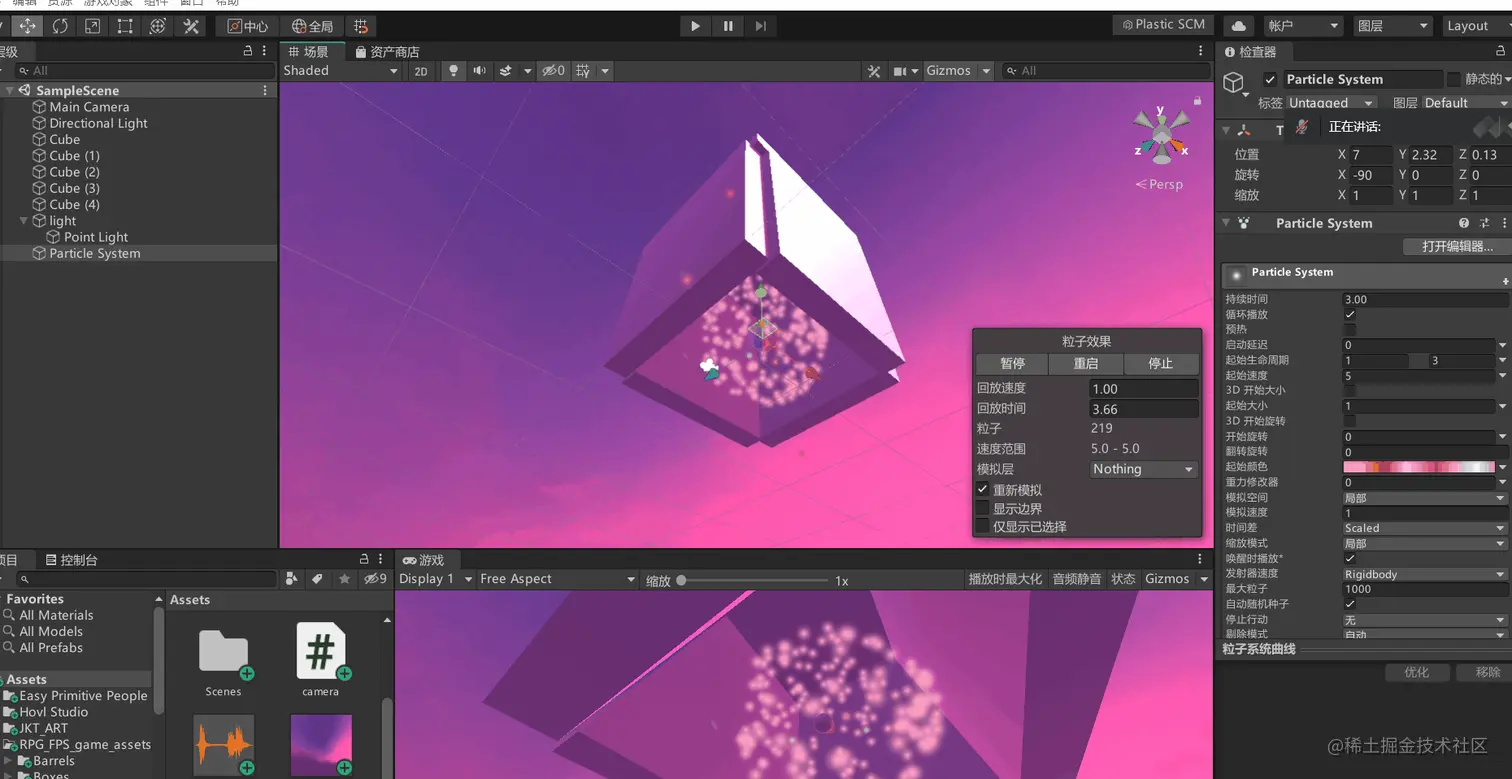Open the 图层 layers dropdown
The height and width of the screenshot is (779, 1512).
pyautogui.click(x=1393, y=26)
